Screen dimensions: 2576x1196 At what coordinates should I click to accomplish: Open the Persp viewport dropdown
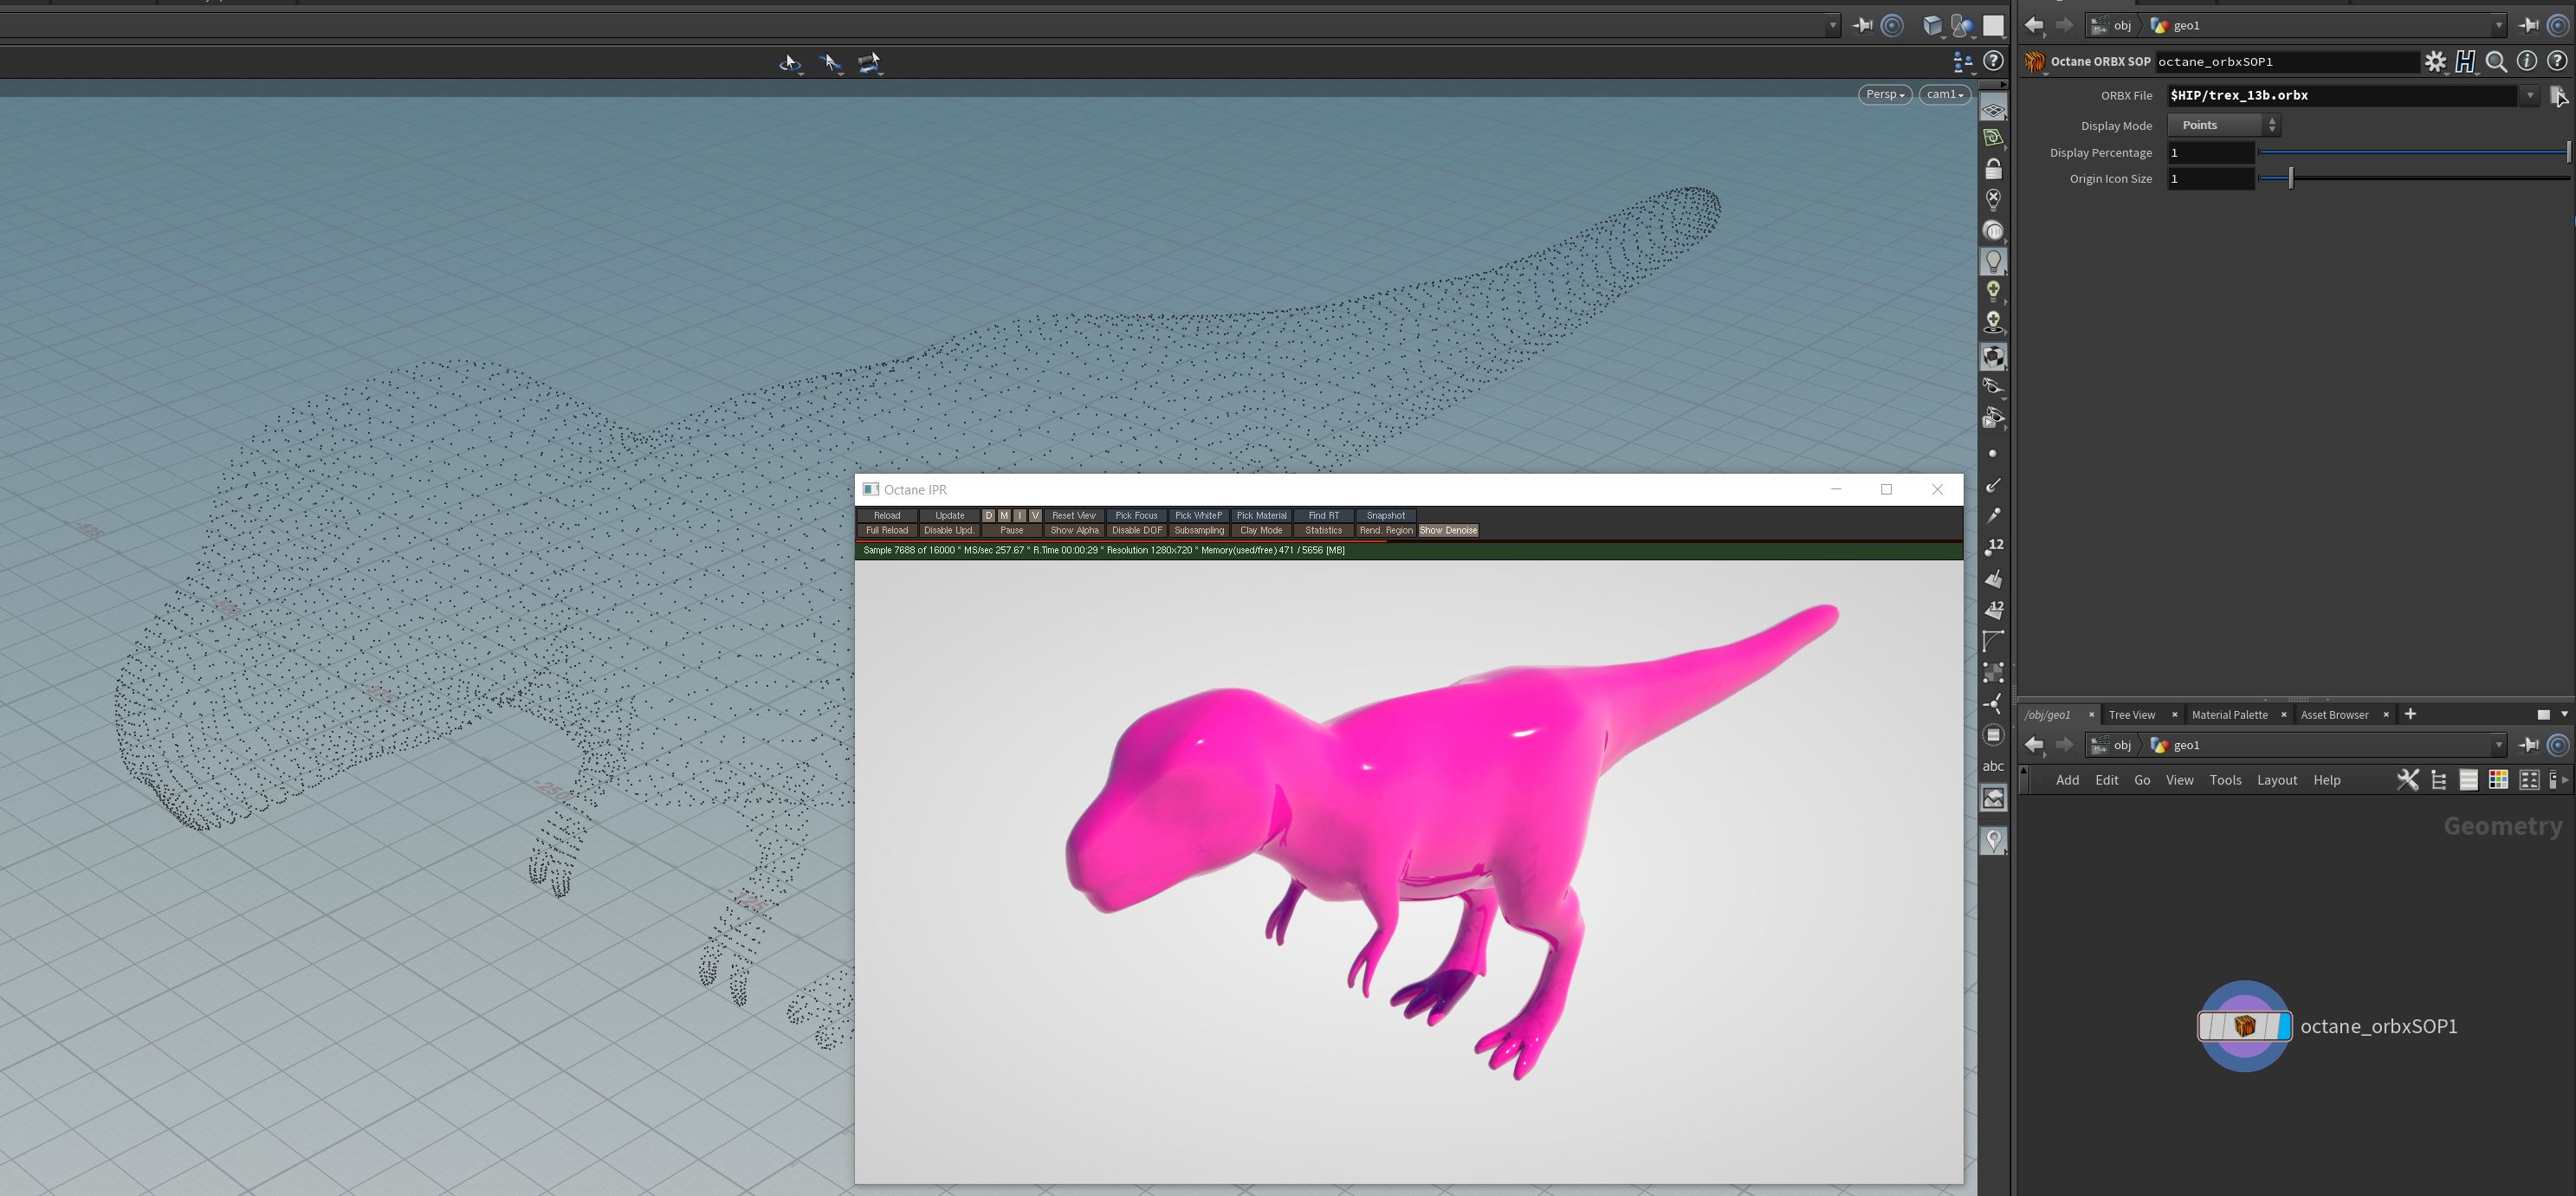[x=1884, y=94]
